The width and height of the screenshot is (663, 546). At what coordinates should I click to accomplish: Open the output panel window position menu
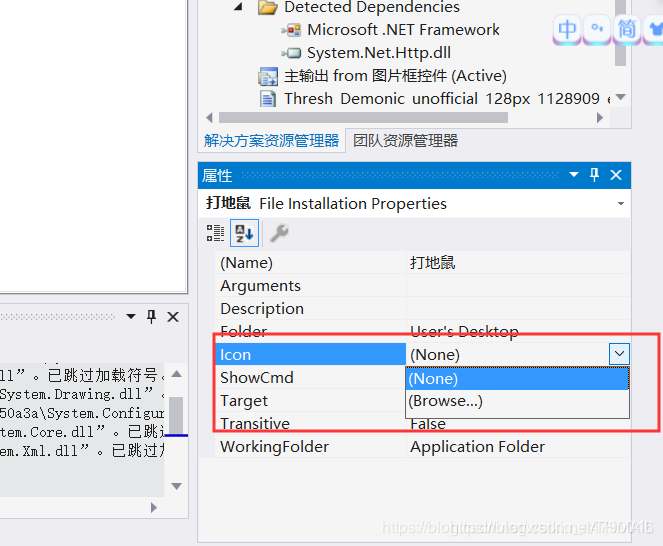point(131,316)
